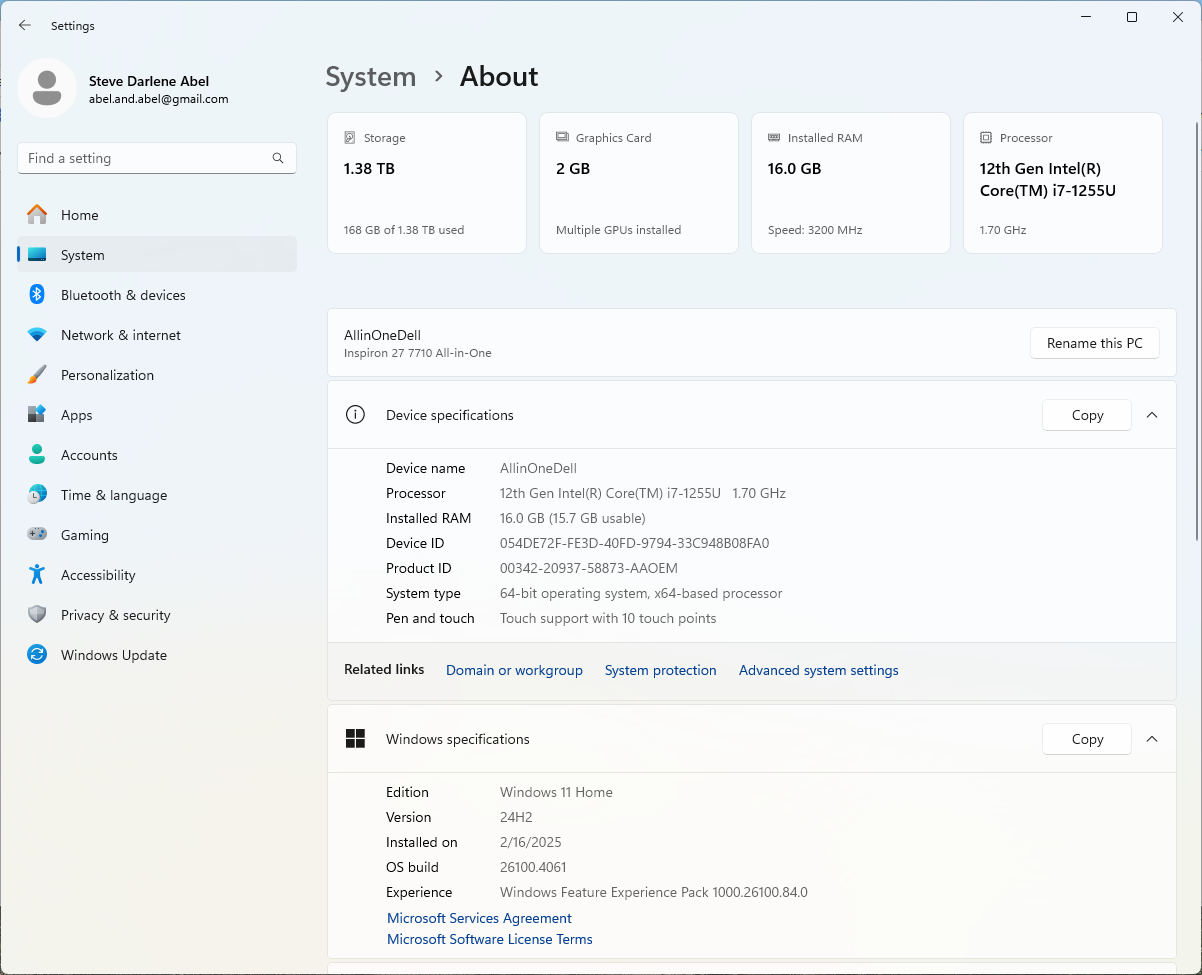Select Time & language in the sidebar
The width and height of the screenshot is (1202, 975).
point(157,495)
